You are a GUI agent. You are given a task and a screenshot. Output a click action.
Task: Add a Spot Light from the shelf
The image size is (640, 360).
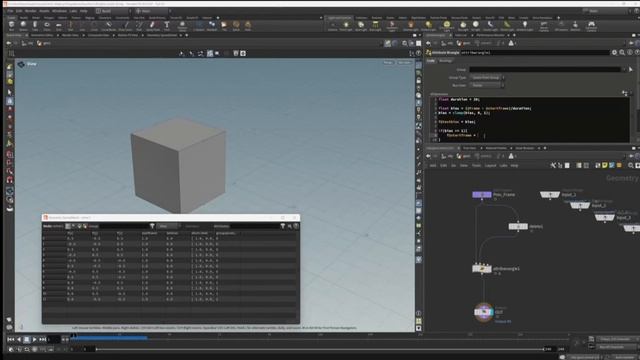(x=361, y=26)
